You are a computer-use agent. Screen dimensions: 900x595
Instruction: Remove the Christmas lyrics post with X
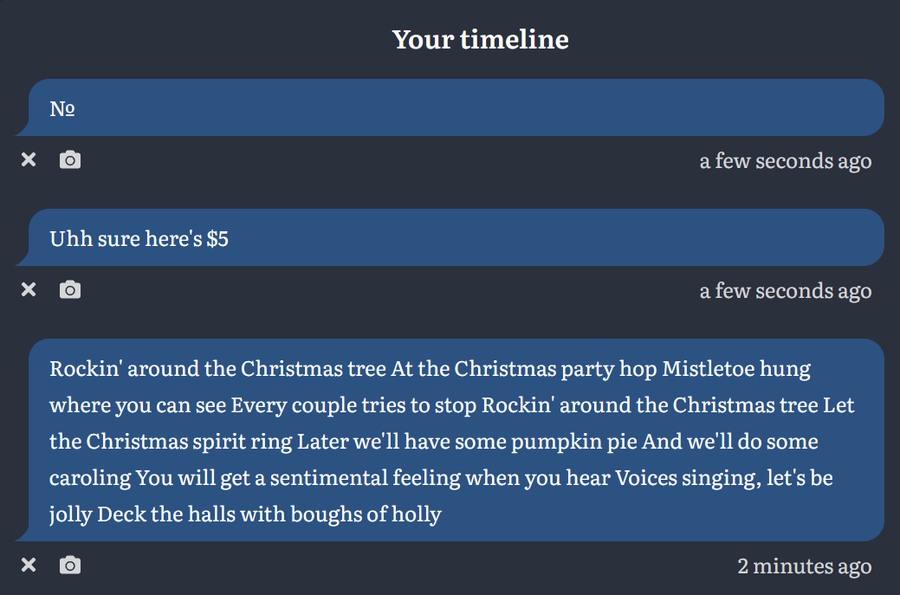29,566
